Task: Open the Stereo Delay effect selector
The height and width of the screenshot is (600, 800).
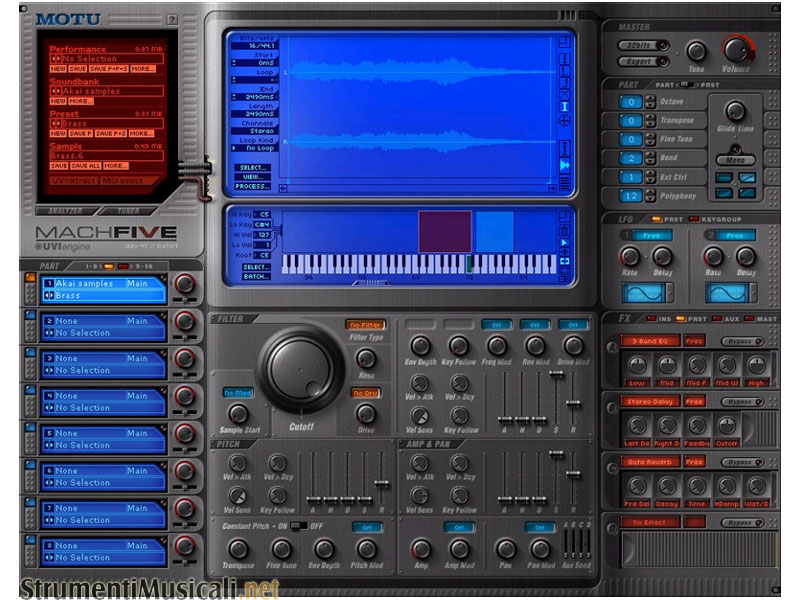Action: (x=649, y=401)
